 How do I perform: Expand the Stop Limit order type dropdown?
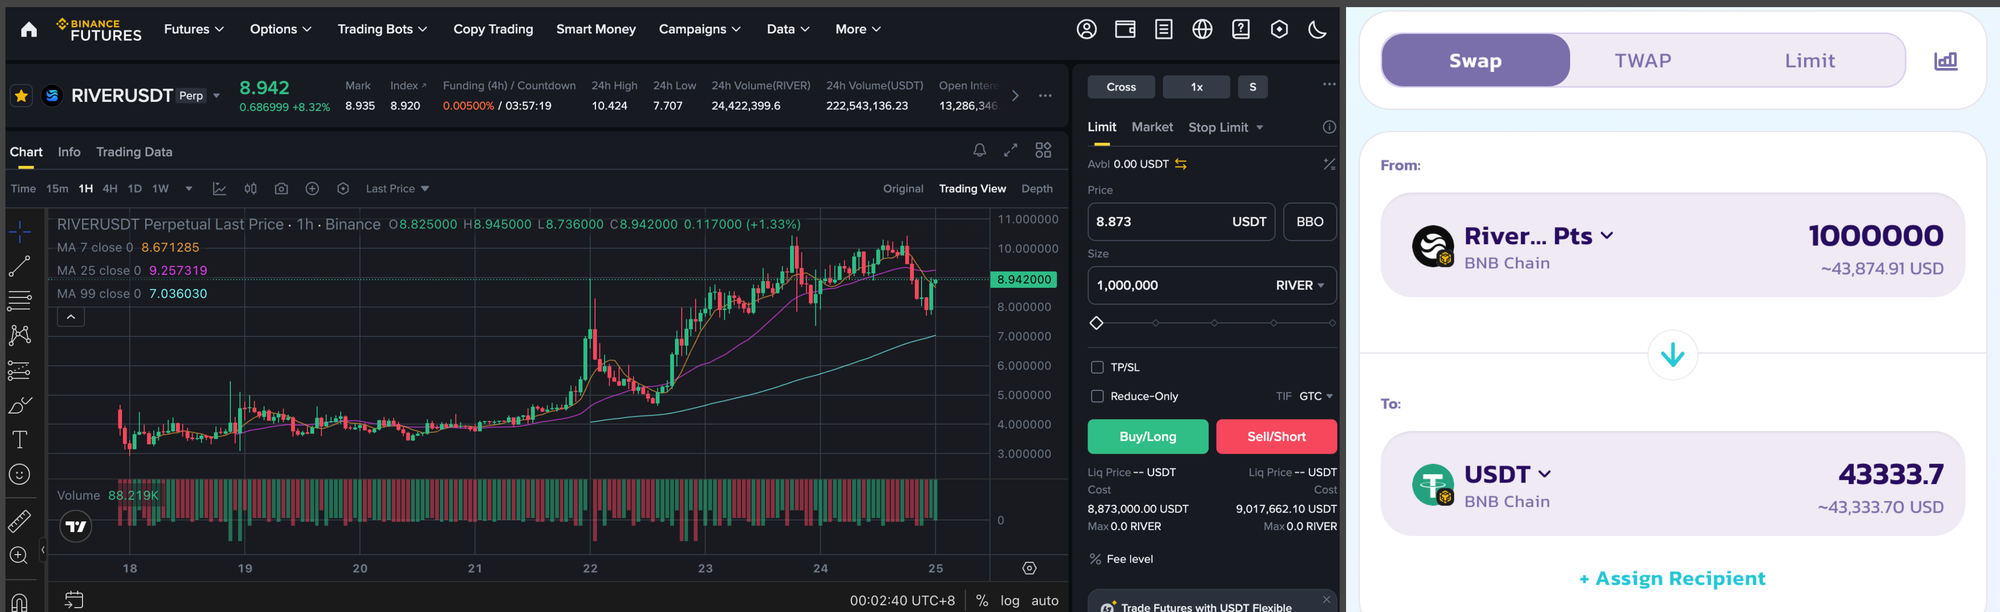click(x=1225, y=128)
